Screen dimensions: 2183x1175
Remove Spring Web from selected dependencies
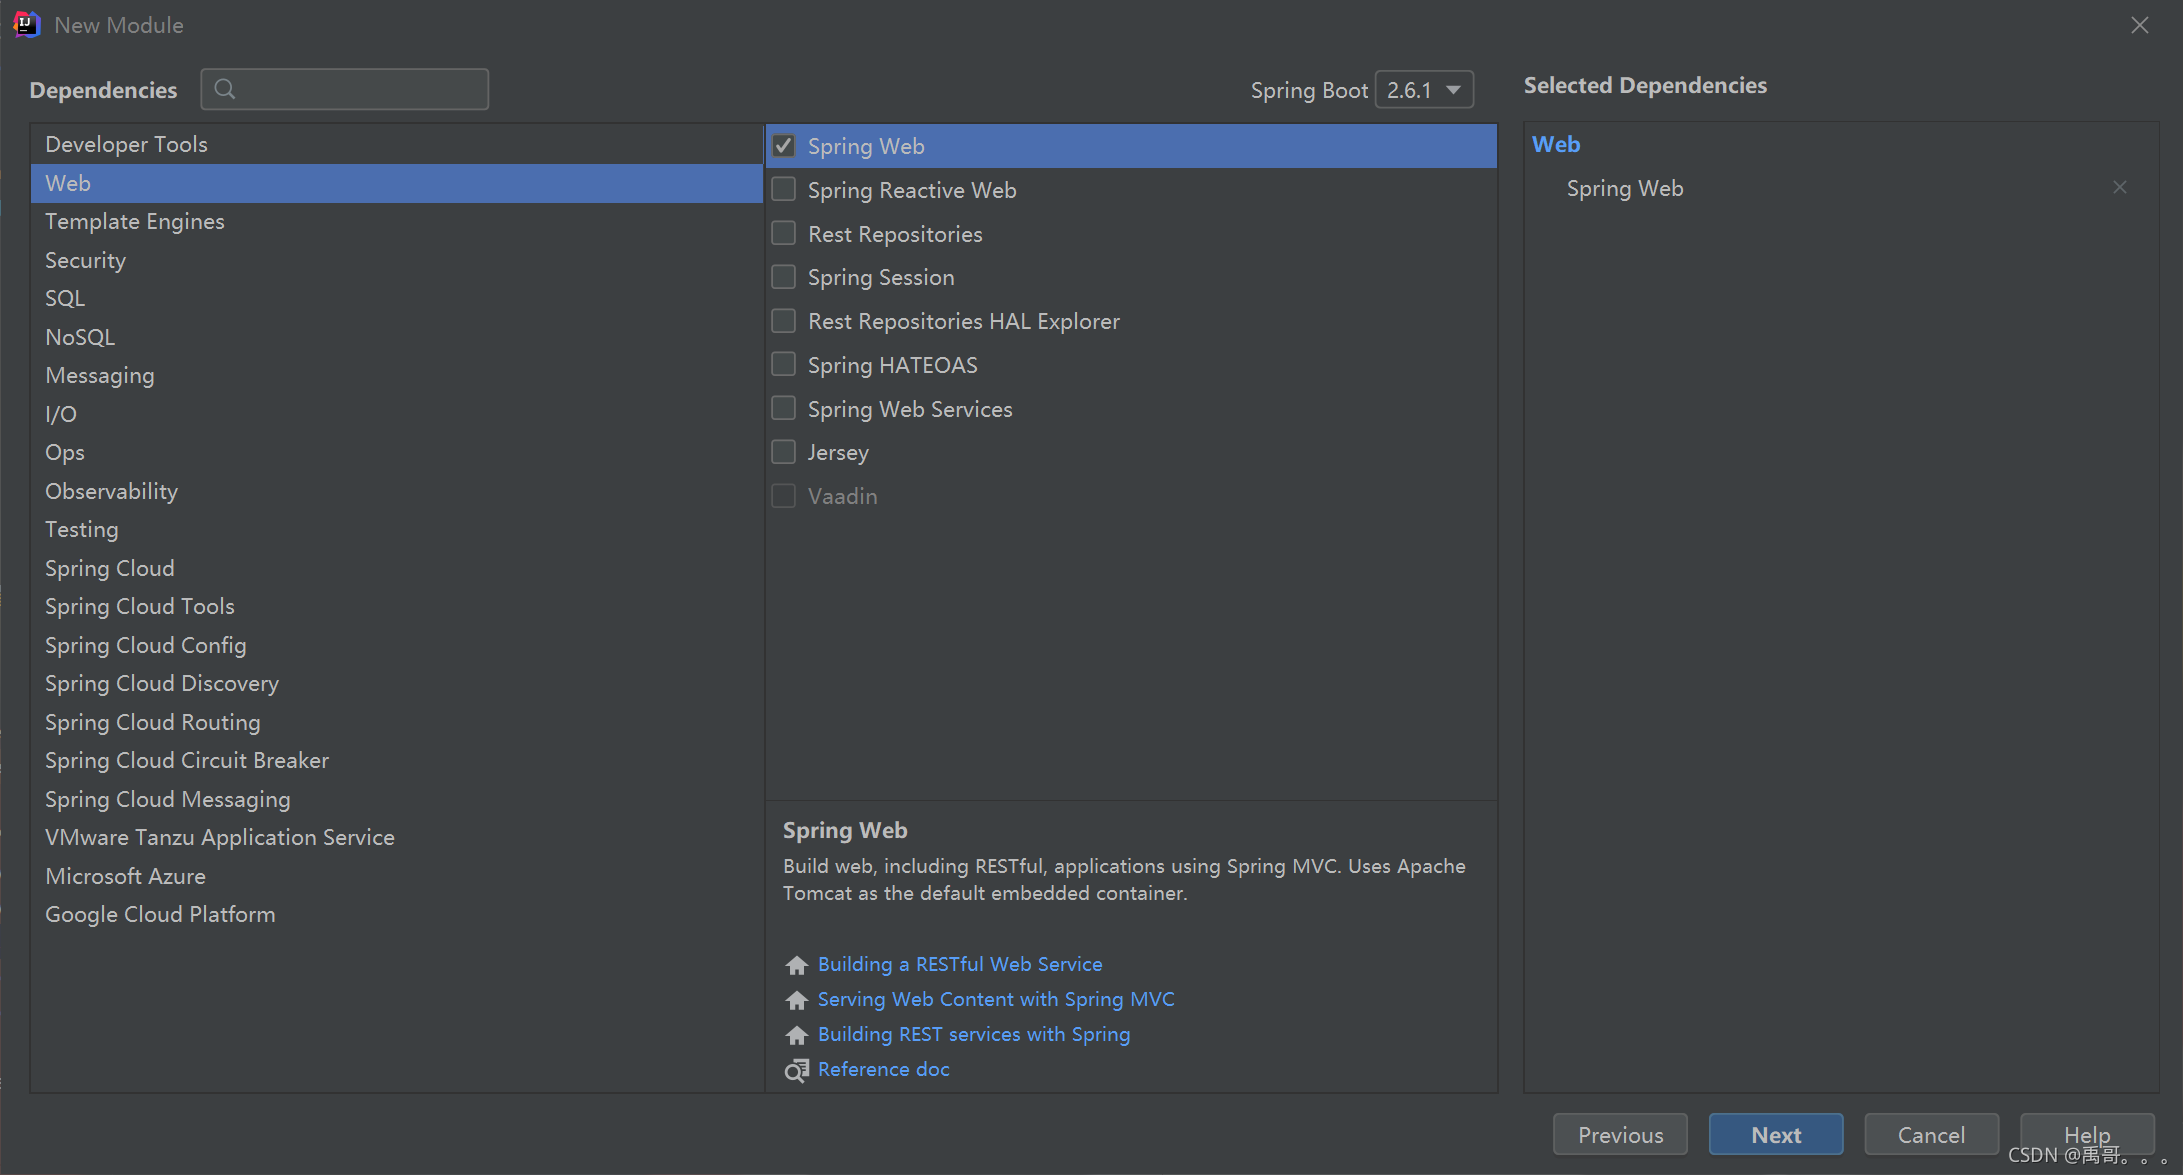[2119, 188]
